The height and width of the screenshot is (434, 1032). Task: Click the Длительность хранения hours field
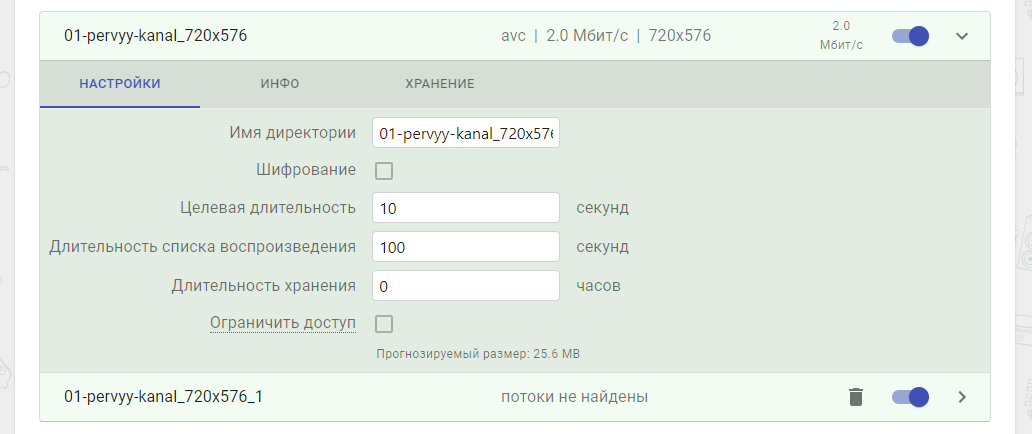pos(466,286)
